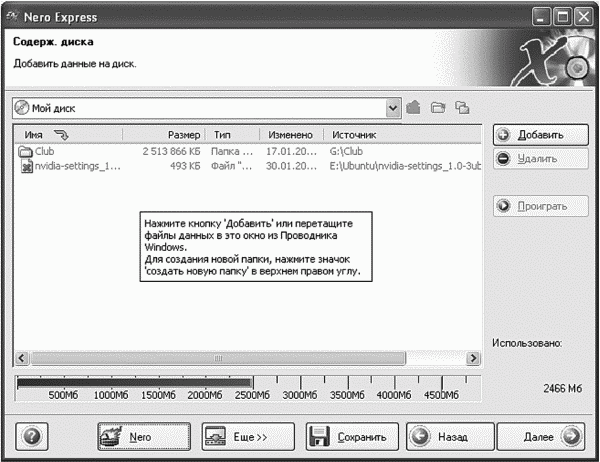
Task: Click the 493 КБ size cell
Action: click(x=185, y=166)
